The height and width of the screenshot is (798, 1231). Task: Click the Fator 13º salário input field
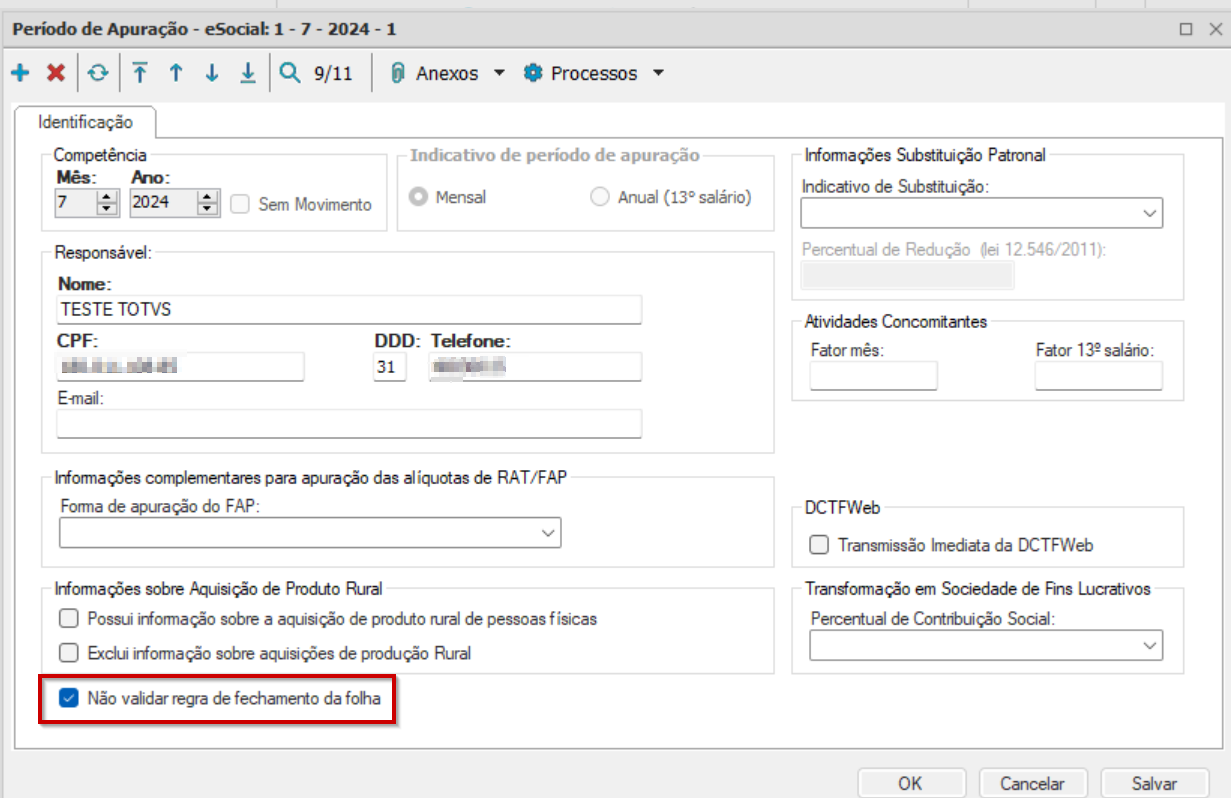1099,376
